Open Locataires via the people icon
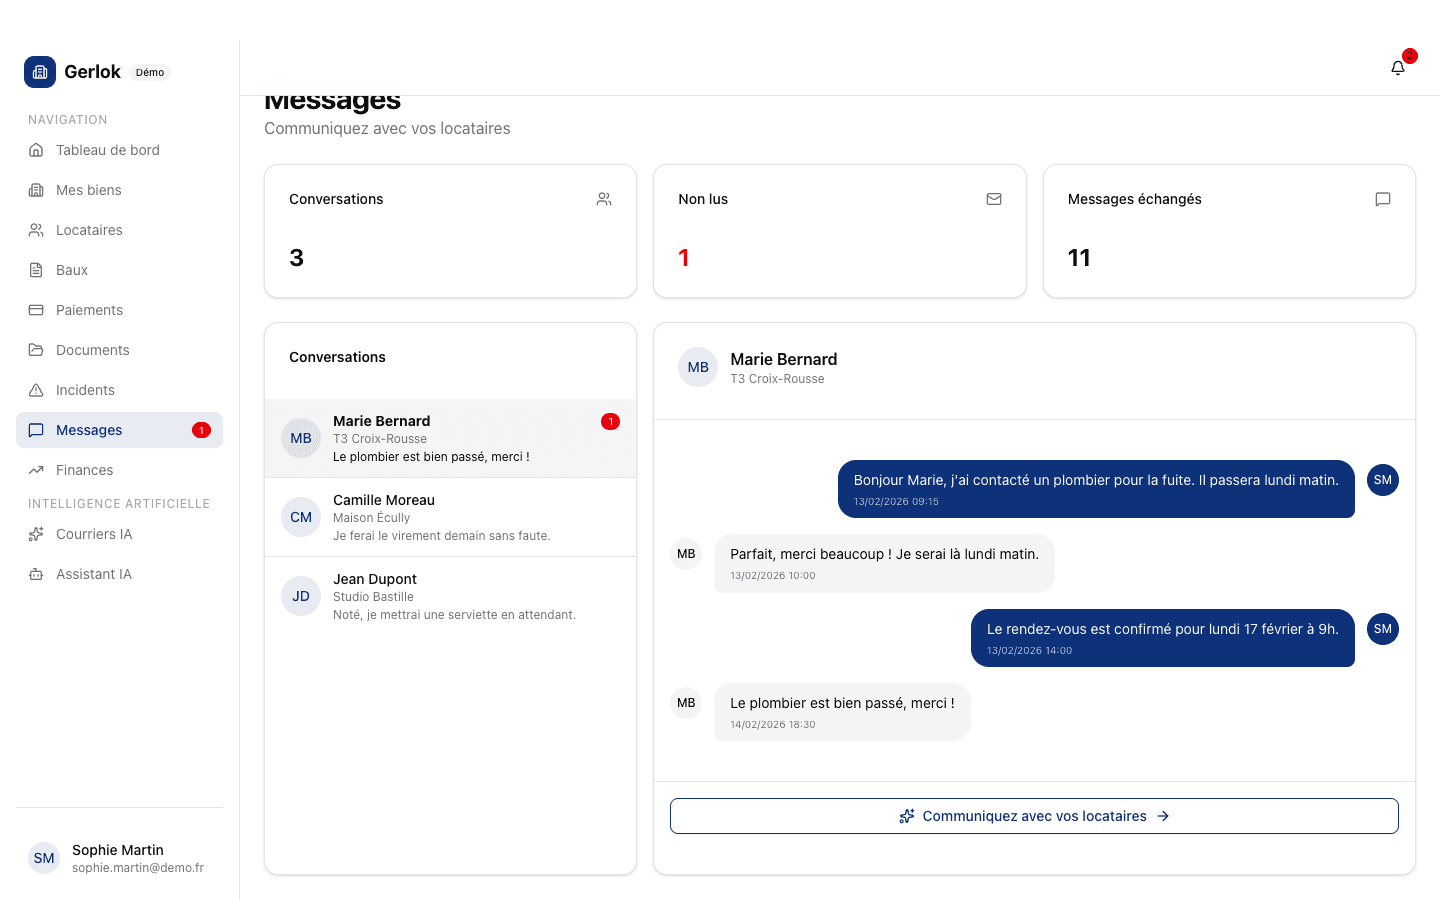 pyautogui.click(x=36, y=230)
